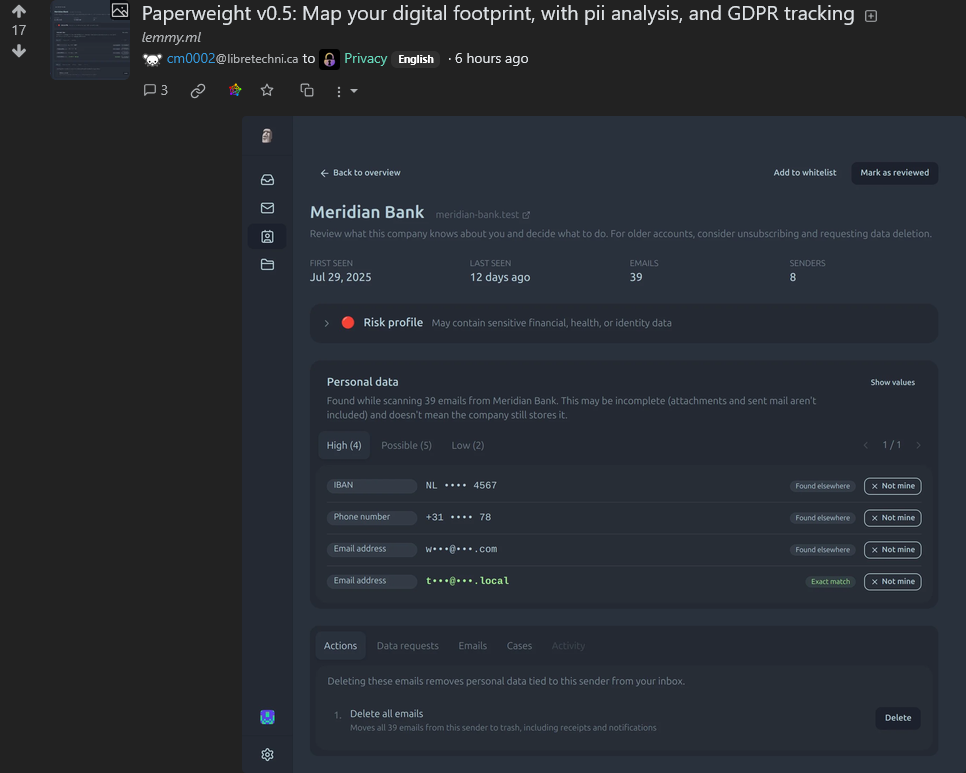Click the value +31 •••• 78
The image size is (966, 773).
tap(458, 517)
